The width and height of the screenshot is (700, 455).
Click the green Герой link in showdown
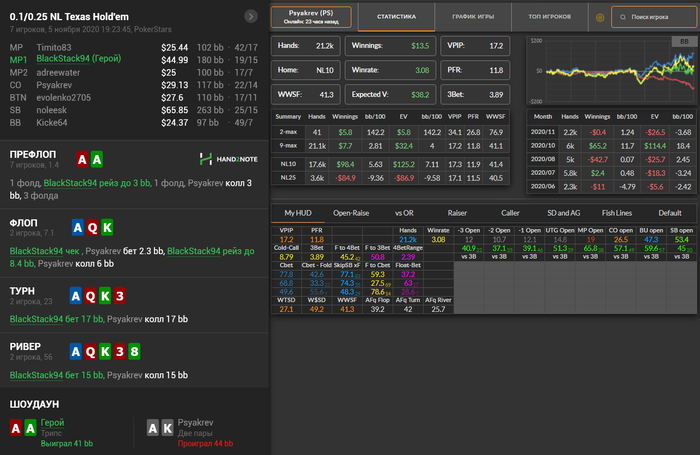click(52, 422)
